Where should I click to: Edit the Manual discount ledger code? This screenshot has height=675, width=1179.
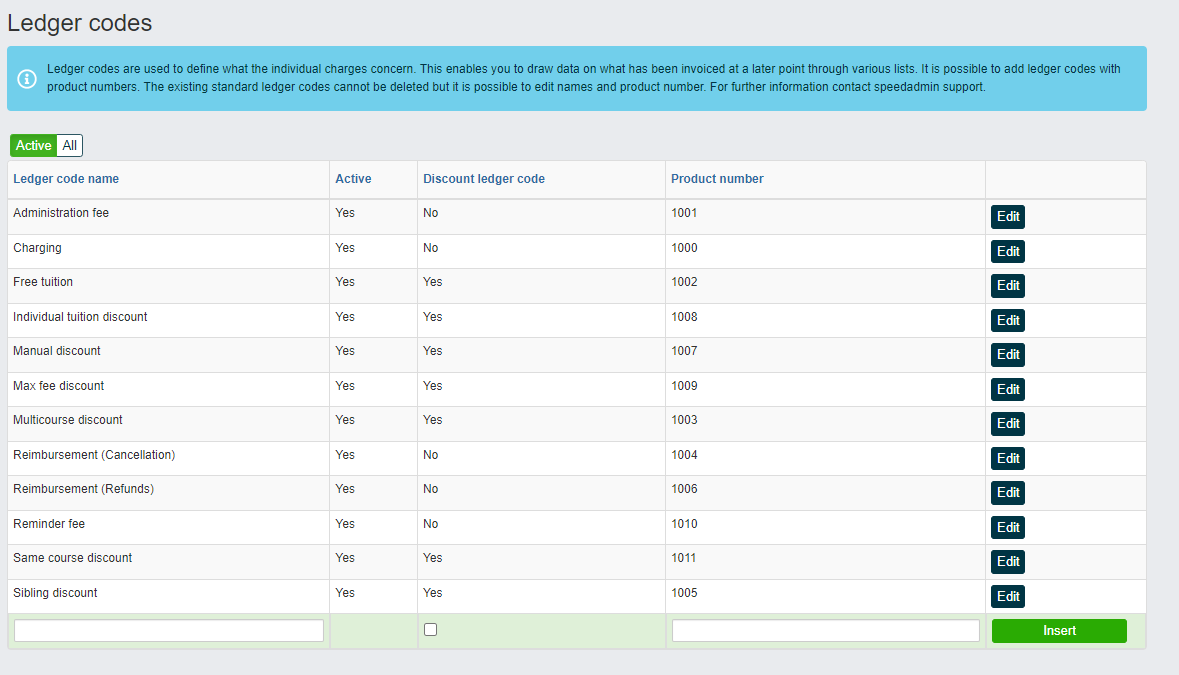(1008, 355)
